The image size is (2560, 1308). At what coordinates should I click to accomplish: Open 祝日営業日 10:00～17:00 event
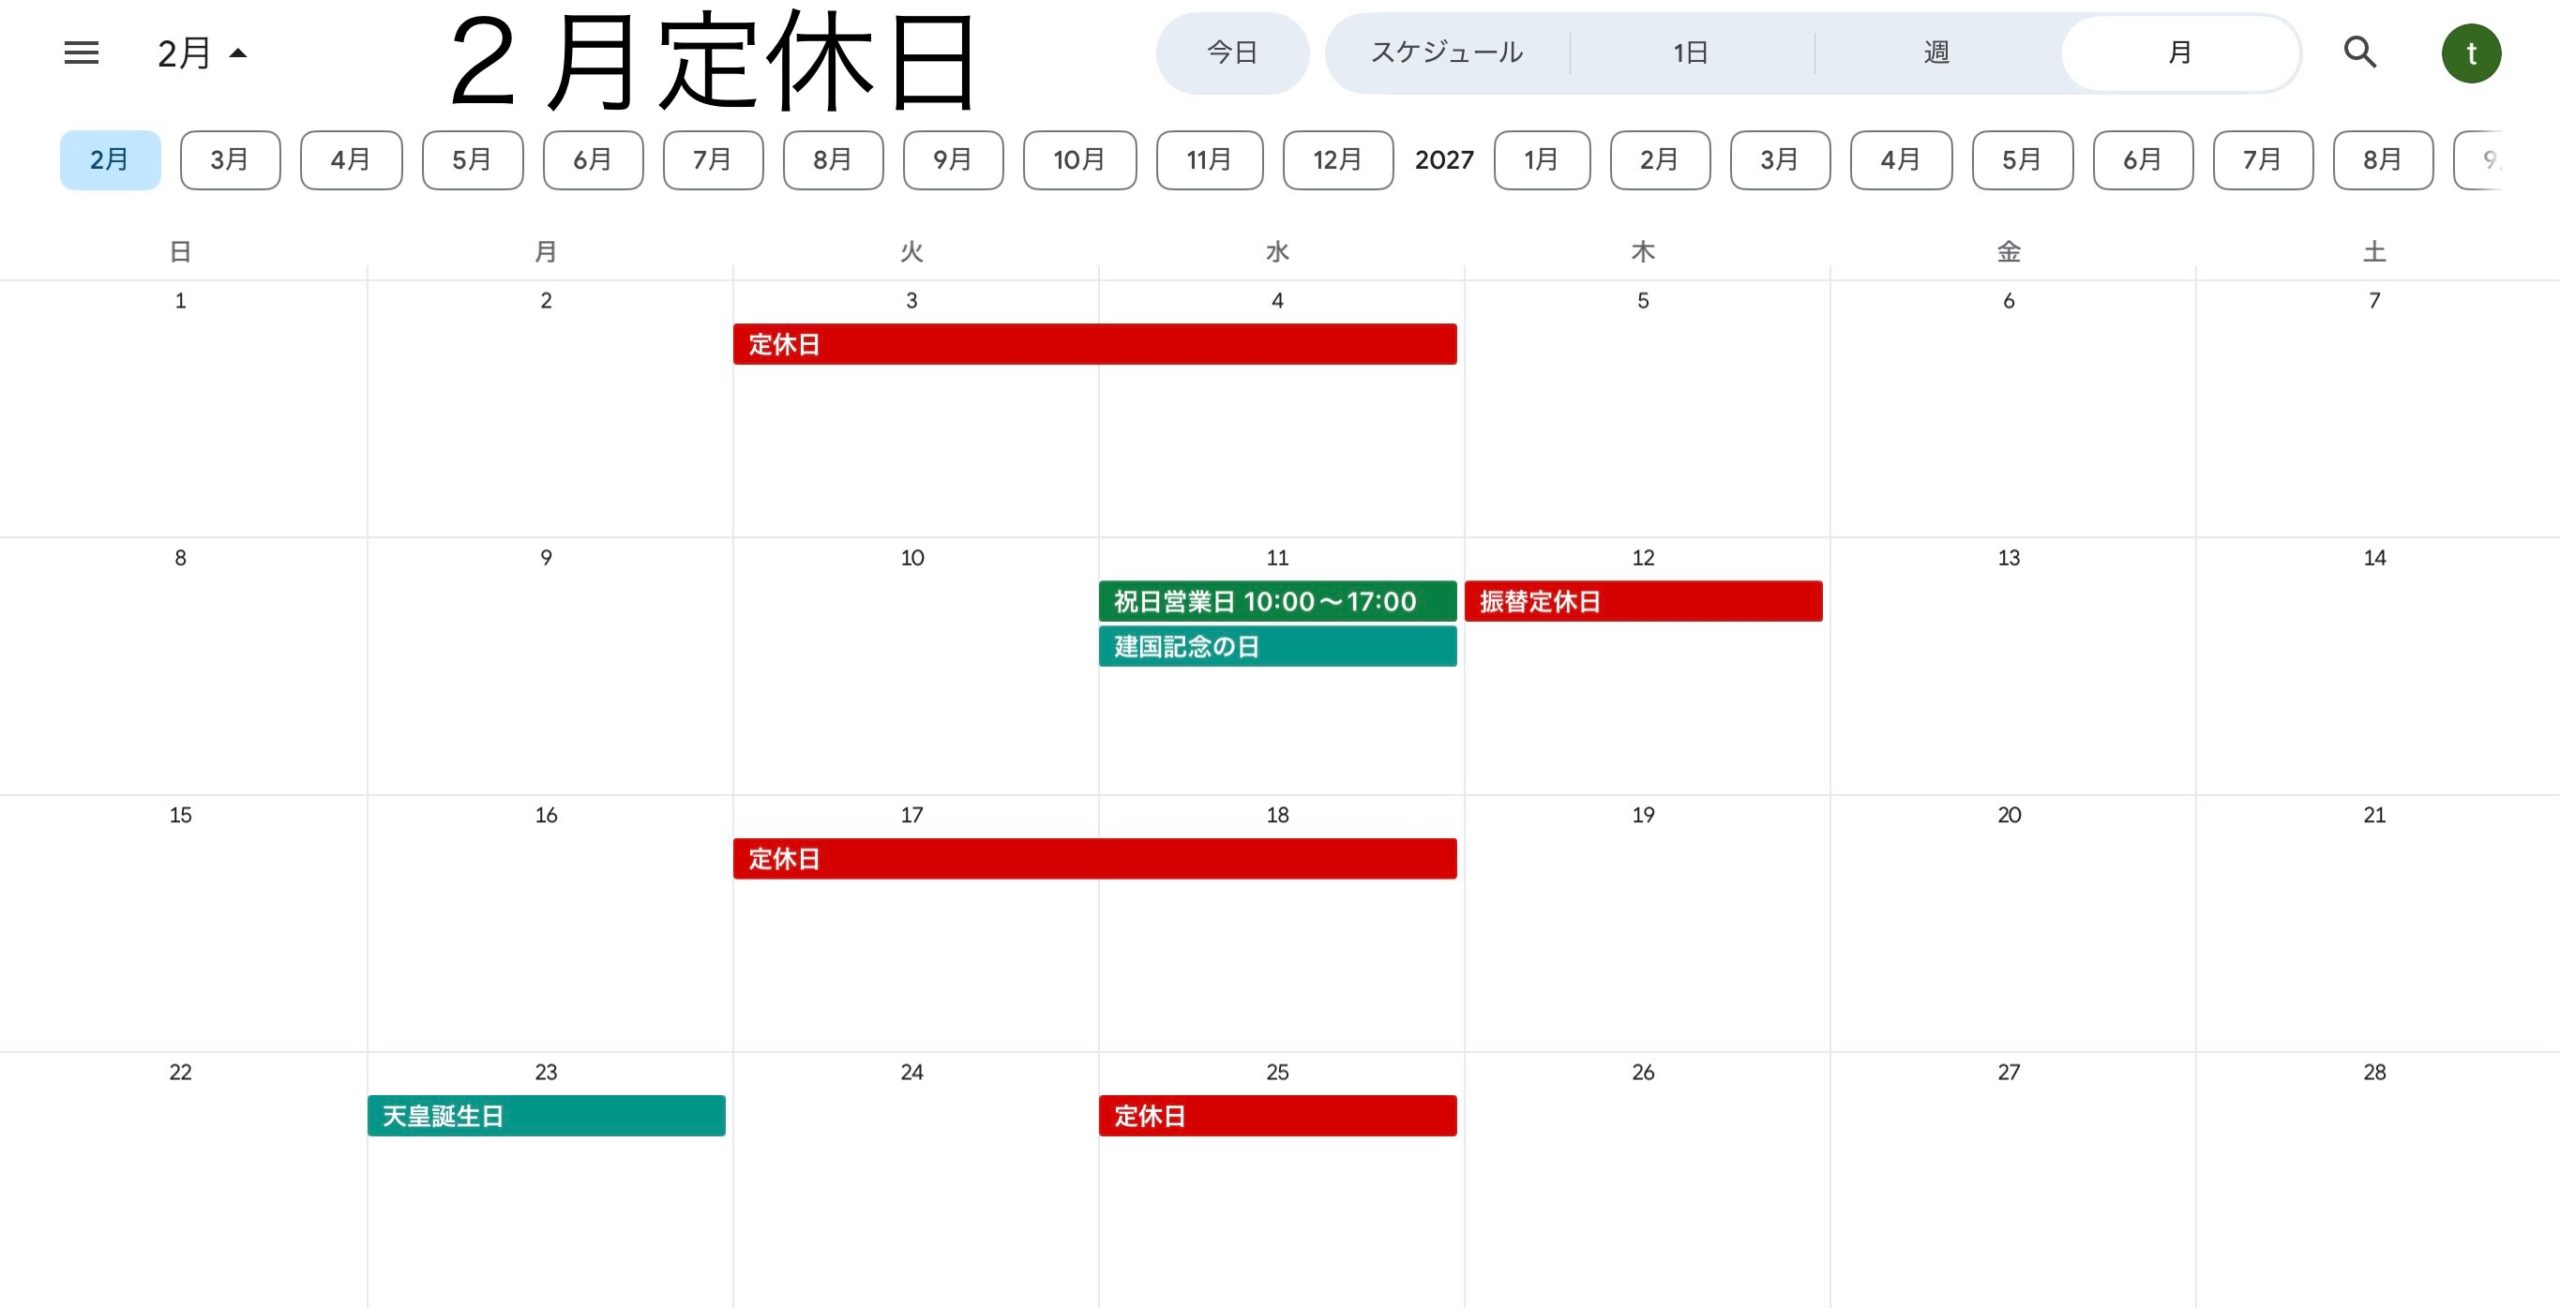pyautogui.click(x=1277, y=601)
